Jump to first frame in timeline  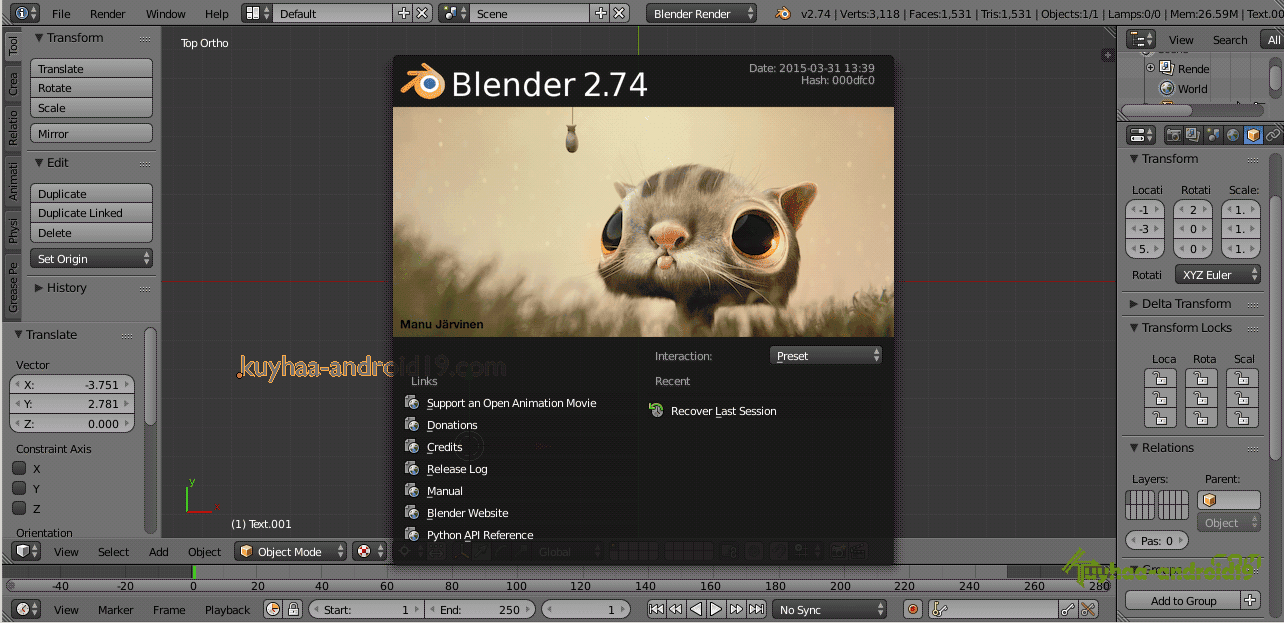tap(656, 609)
